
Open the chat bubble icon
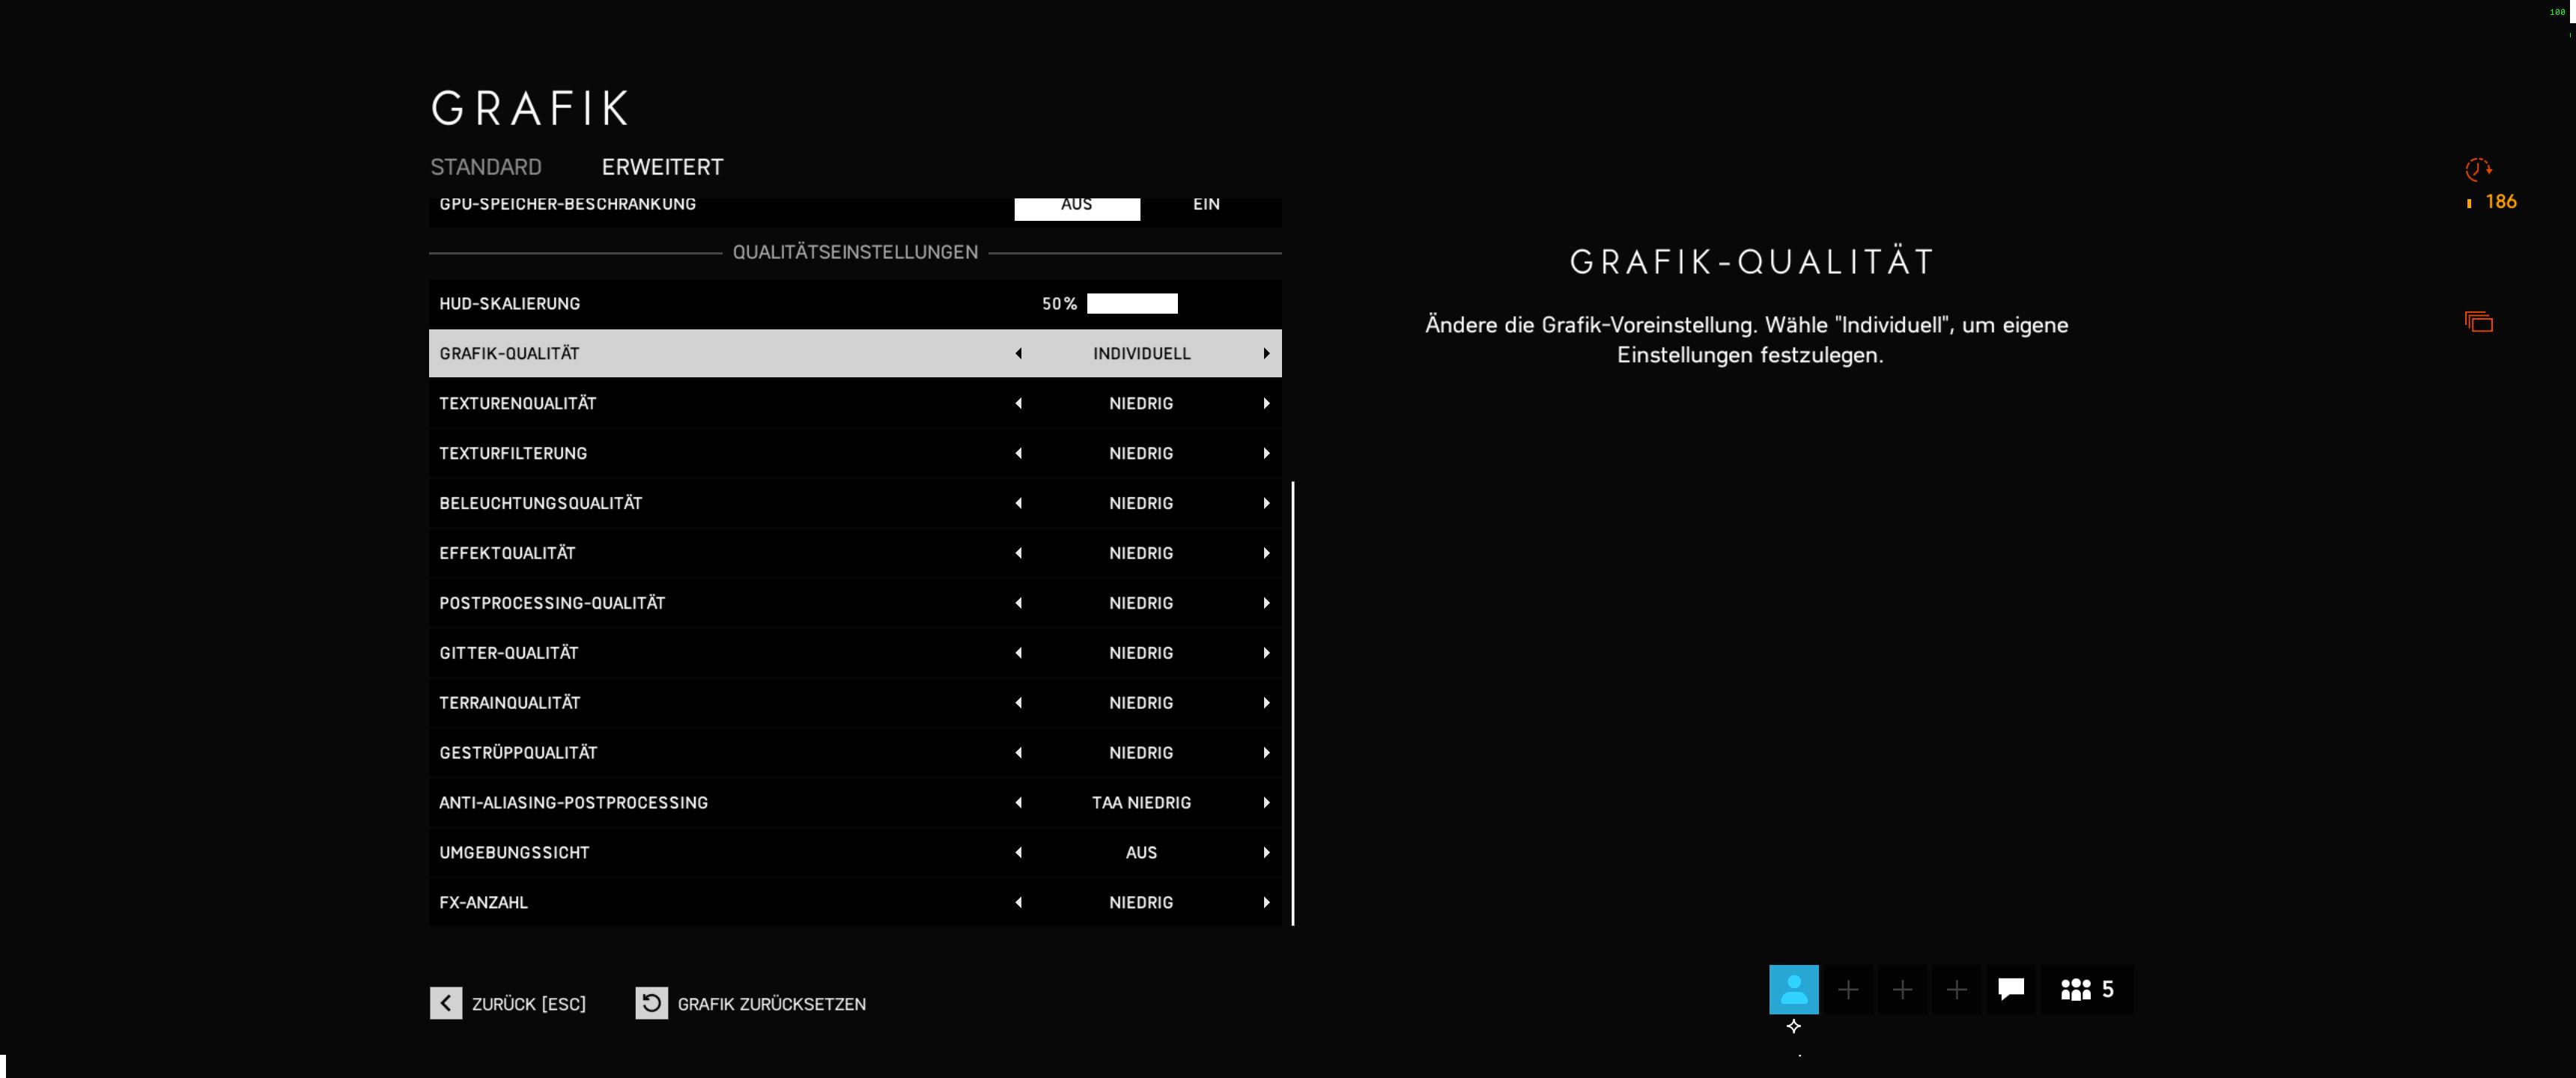coord(2010,989)
